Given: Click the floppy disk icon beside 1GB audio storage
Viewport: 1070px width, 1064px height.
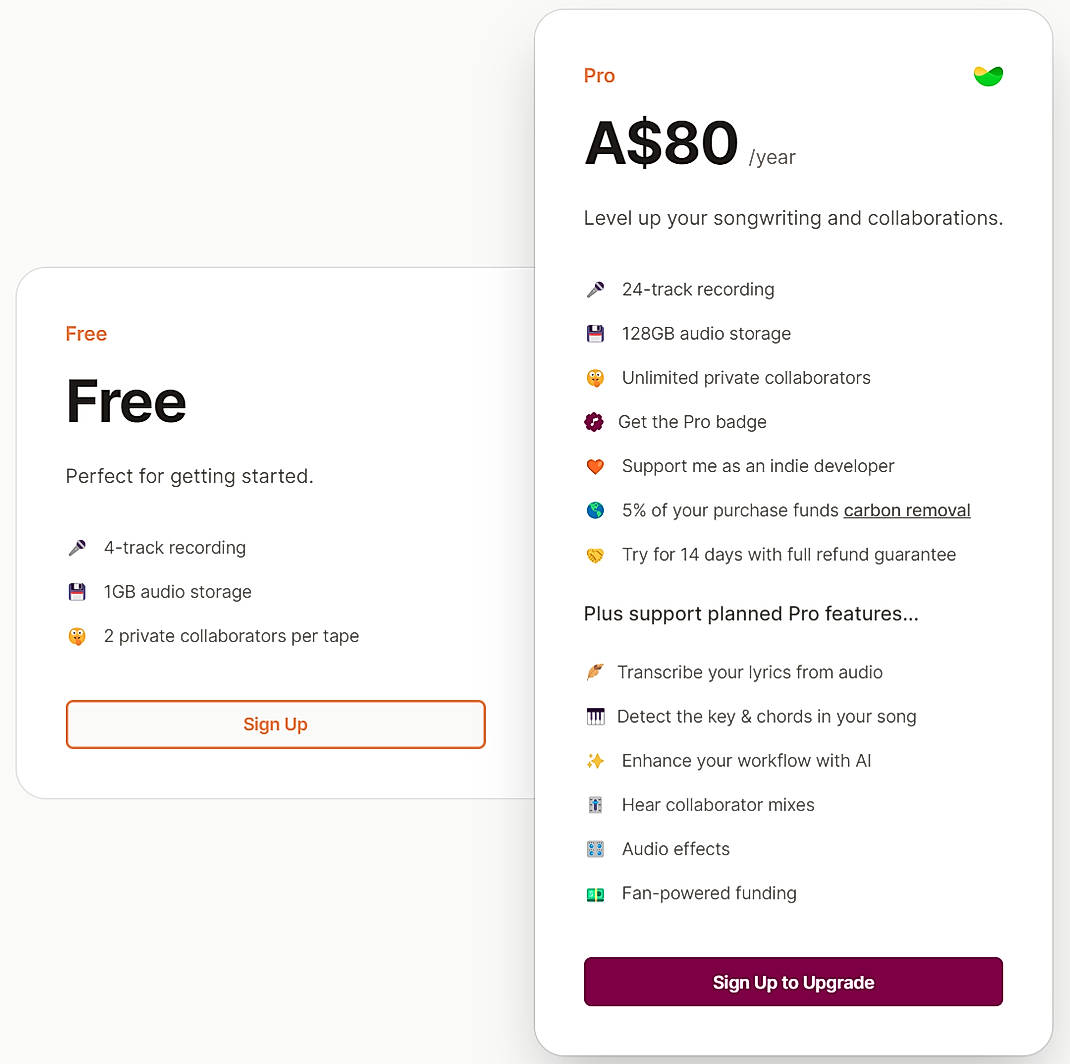Looking at the screenshot, I should click(76, 591).
